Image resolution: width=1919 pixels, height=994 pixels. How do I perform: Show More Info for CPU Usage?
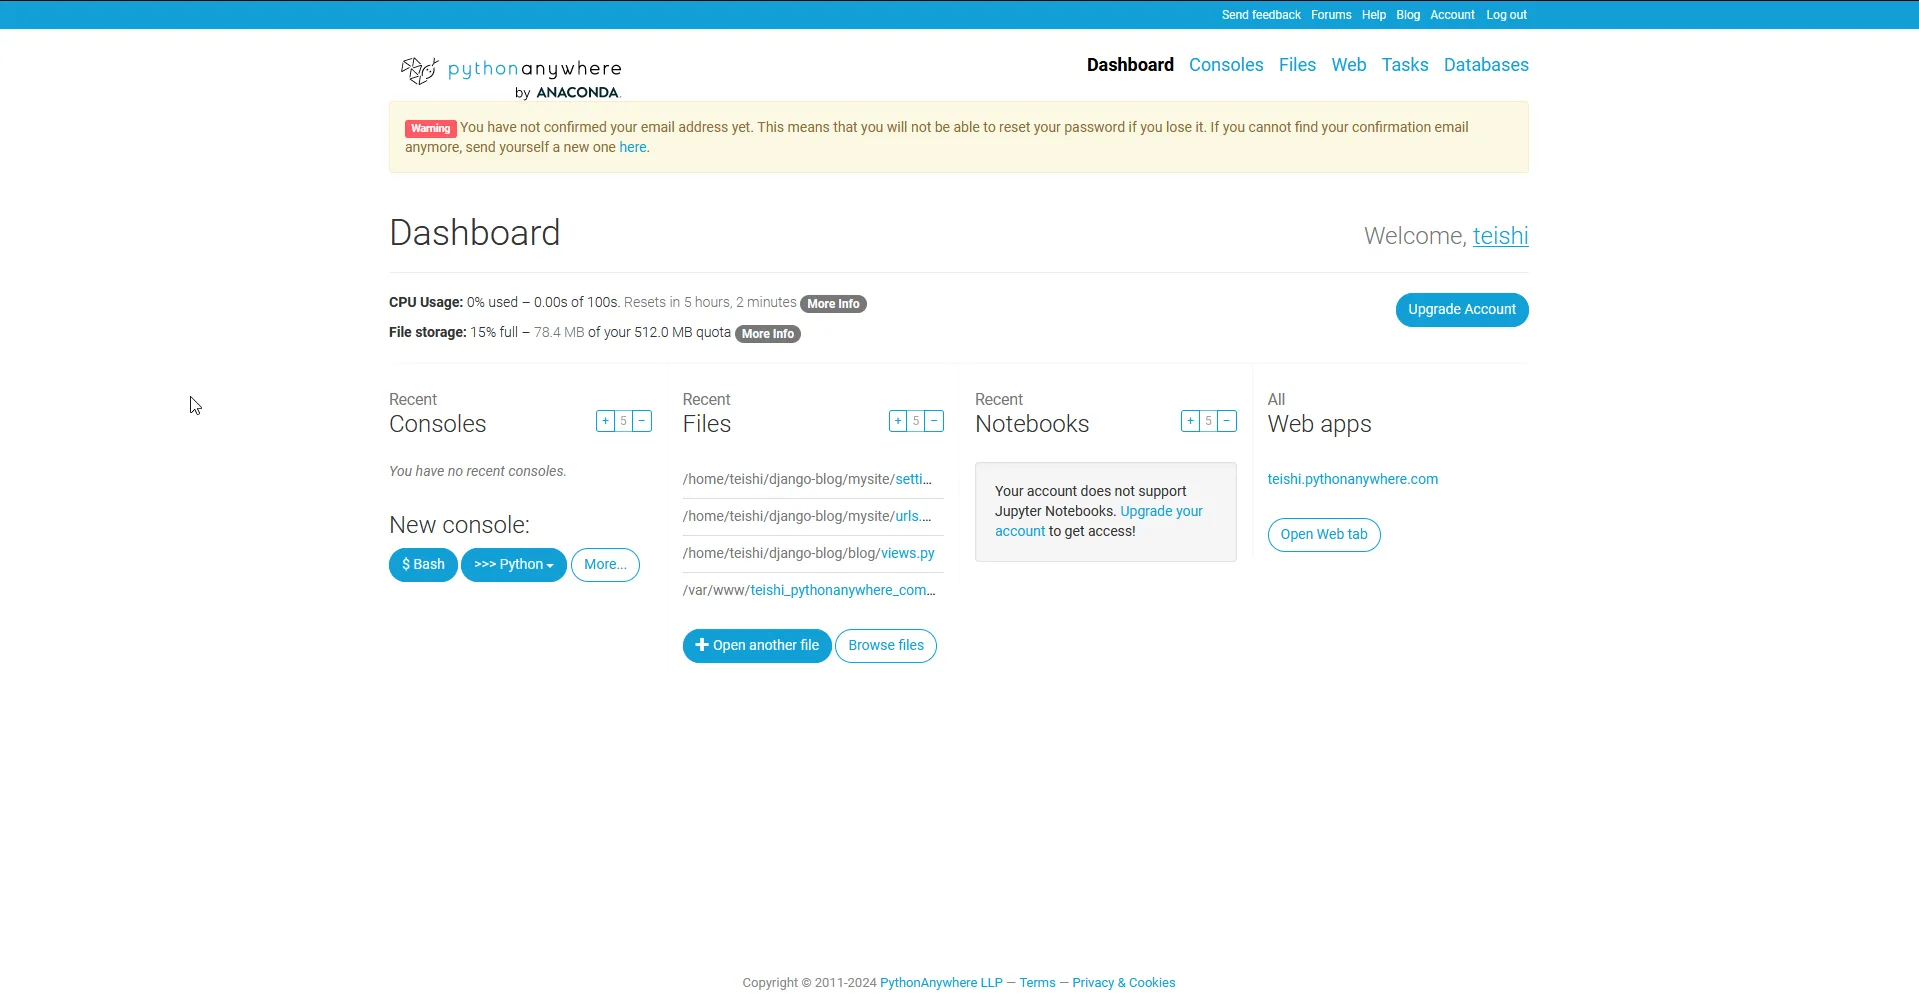click(x=833, y=304)
